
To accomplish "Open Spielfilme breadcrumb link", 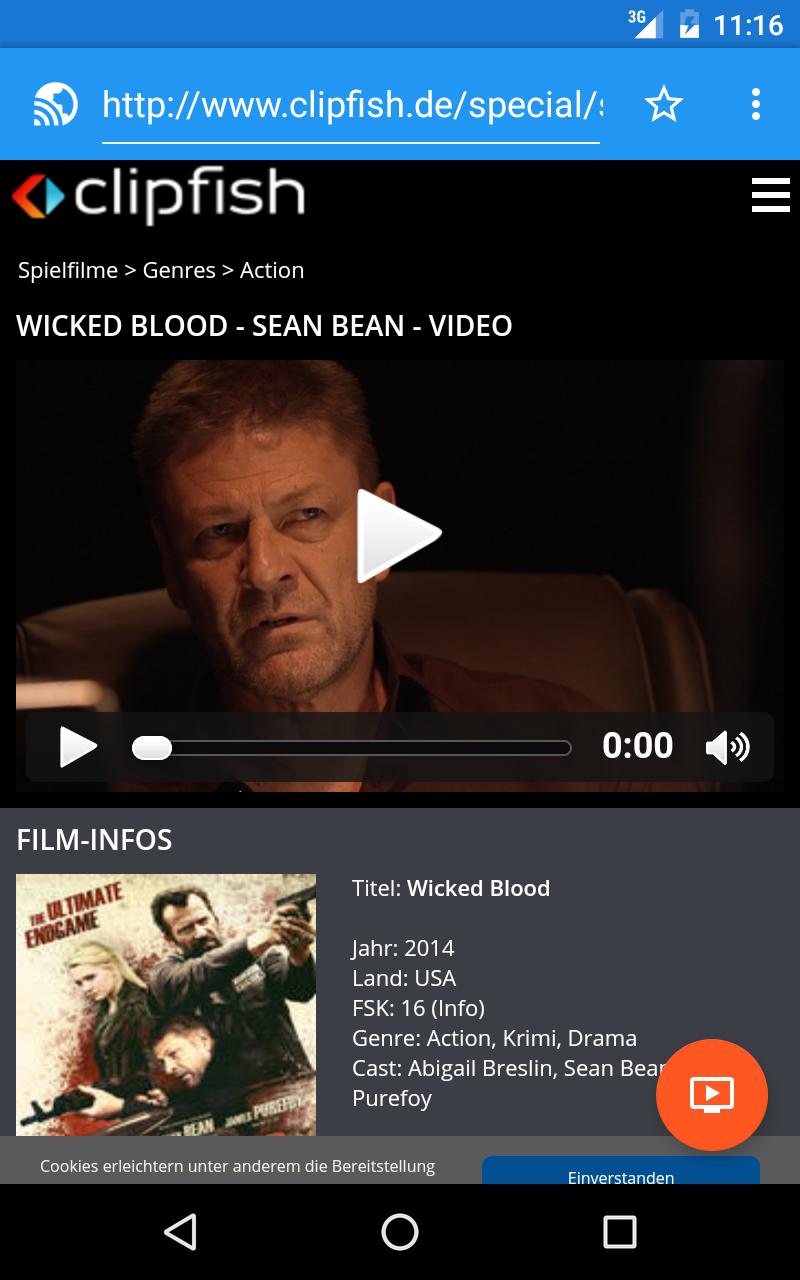I will tap(68, 270).
